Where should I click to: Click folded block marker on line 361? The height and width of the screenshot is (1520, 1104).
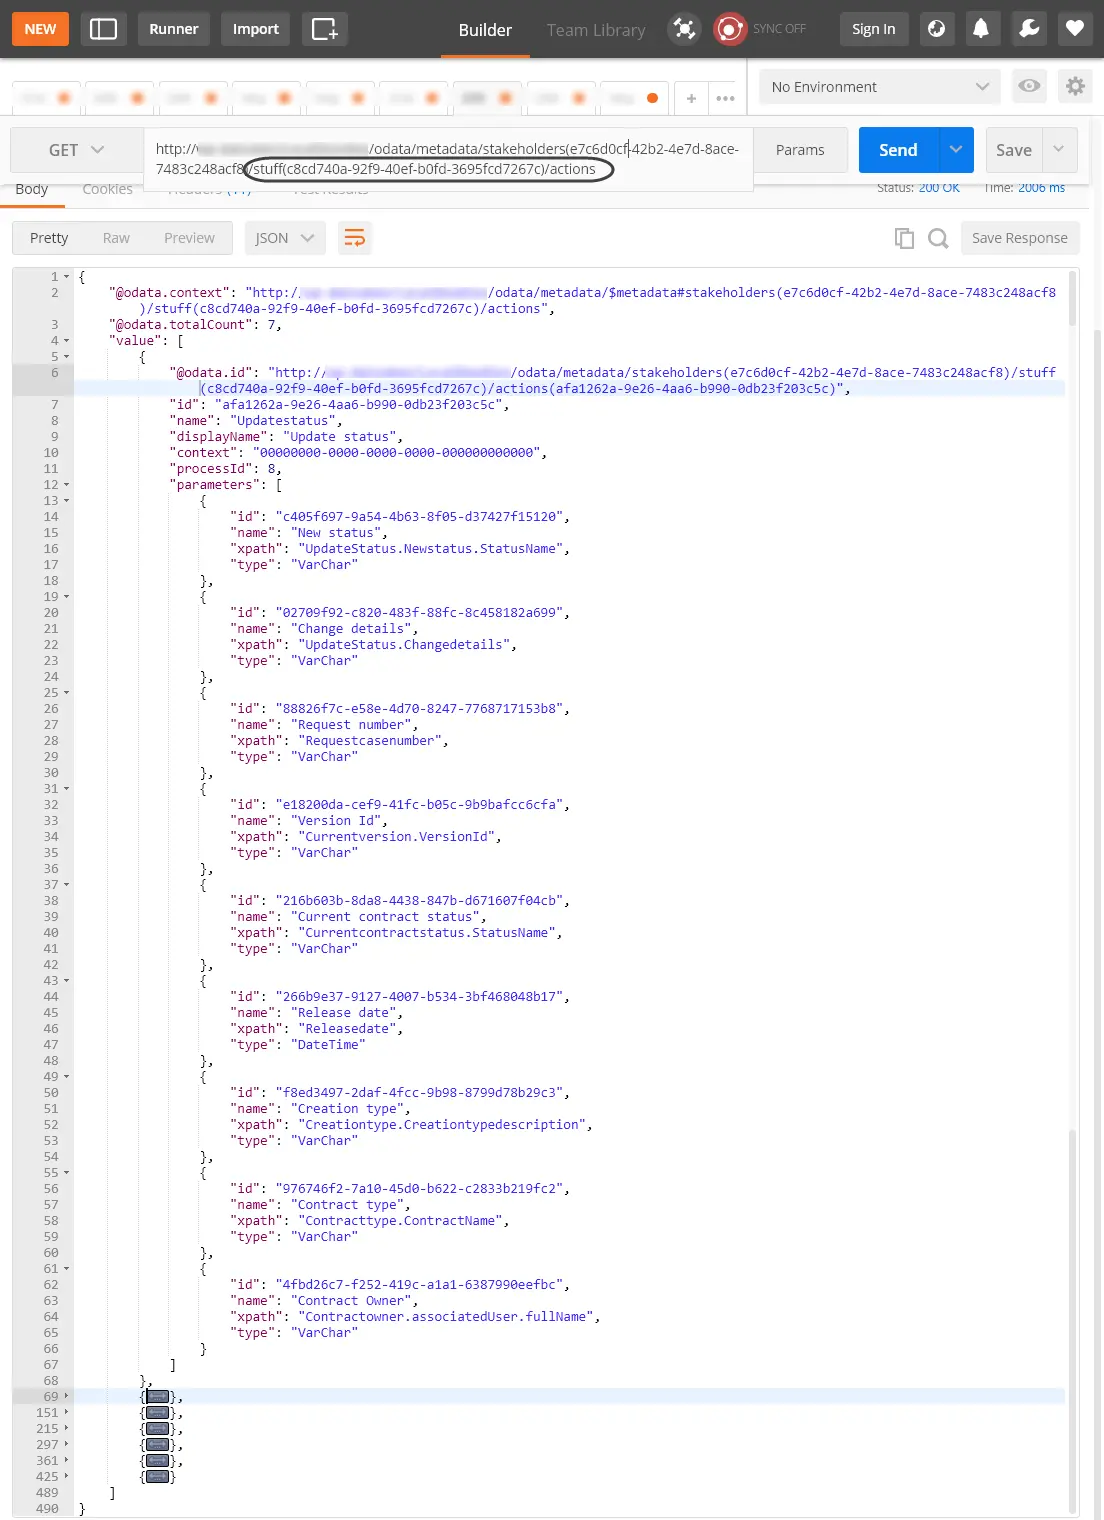point(158,1460)
